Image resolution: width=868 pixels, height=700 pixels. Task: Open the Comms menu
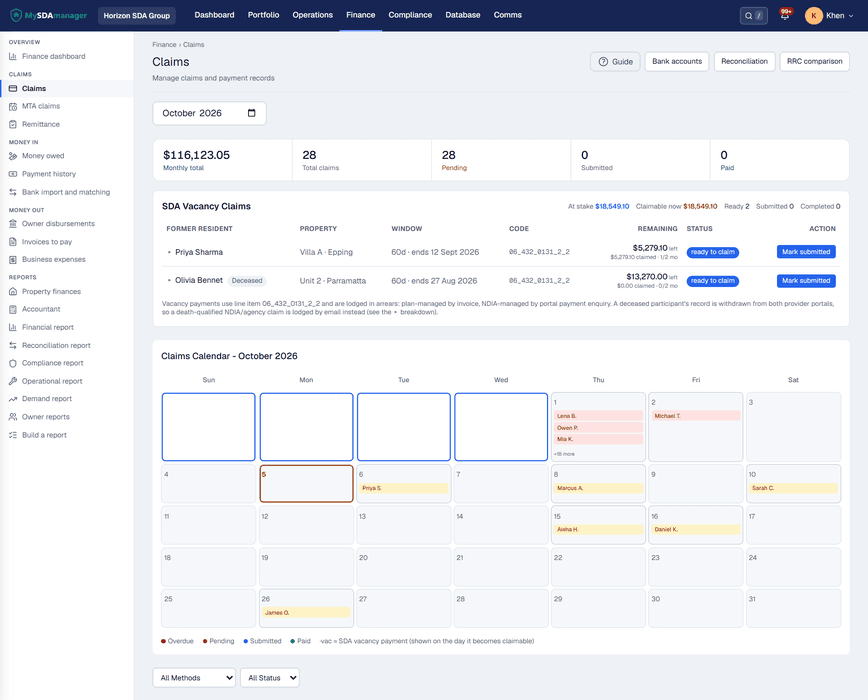click(x=508, y=15)
